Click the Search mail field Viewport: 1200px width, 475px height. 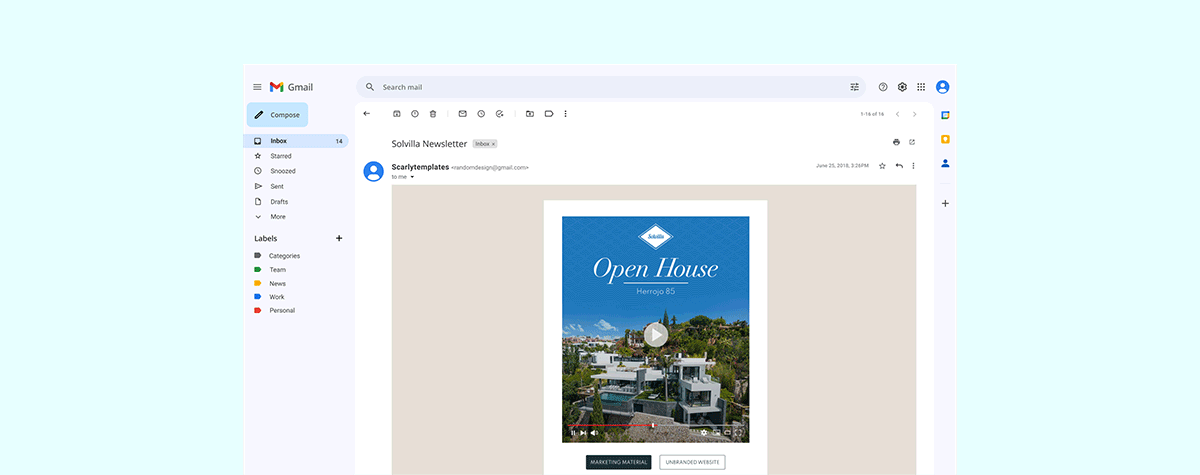[x=611, y=87]
